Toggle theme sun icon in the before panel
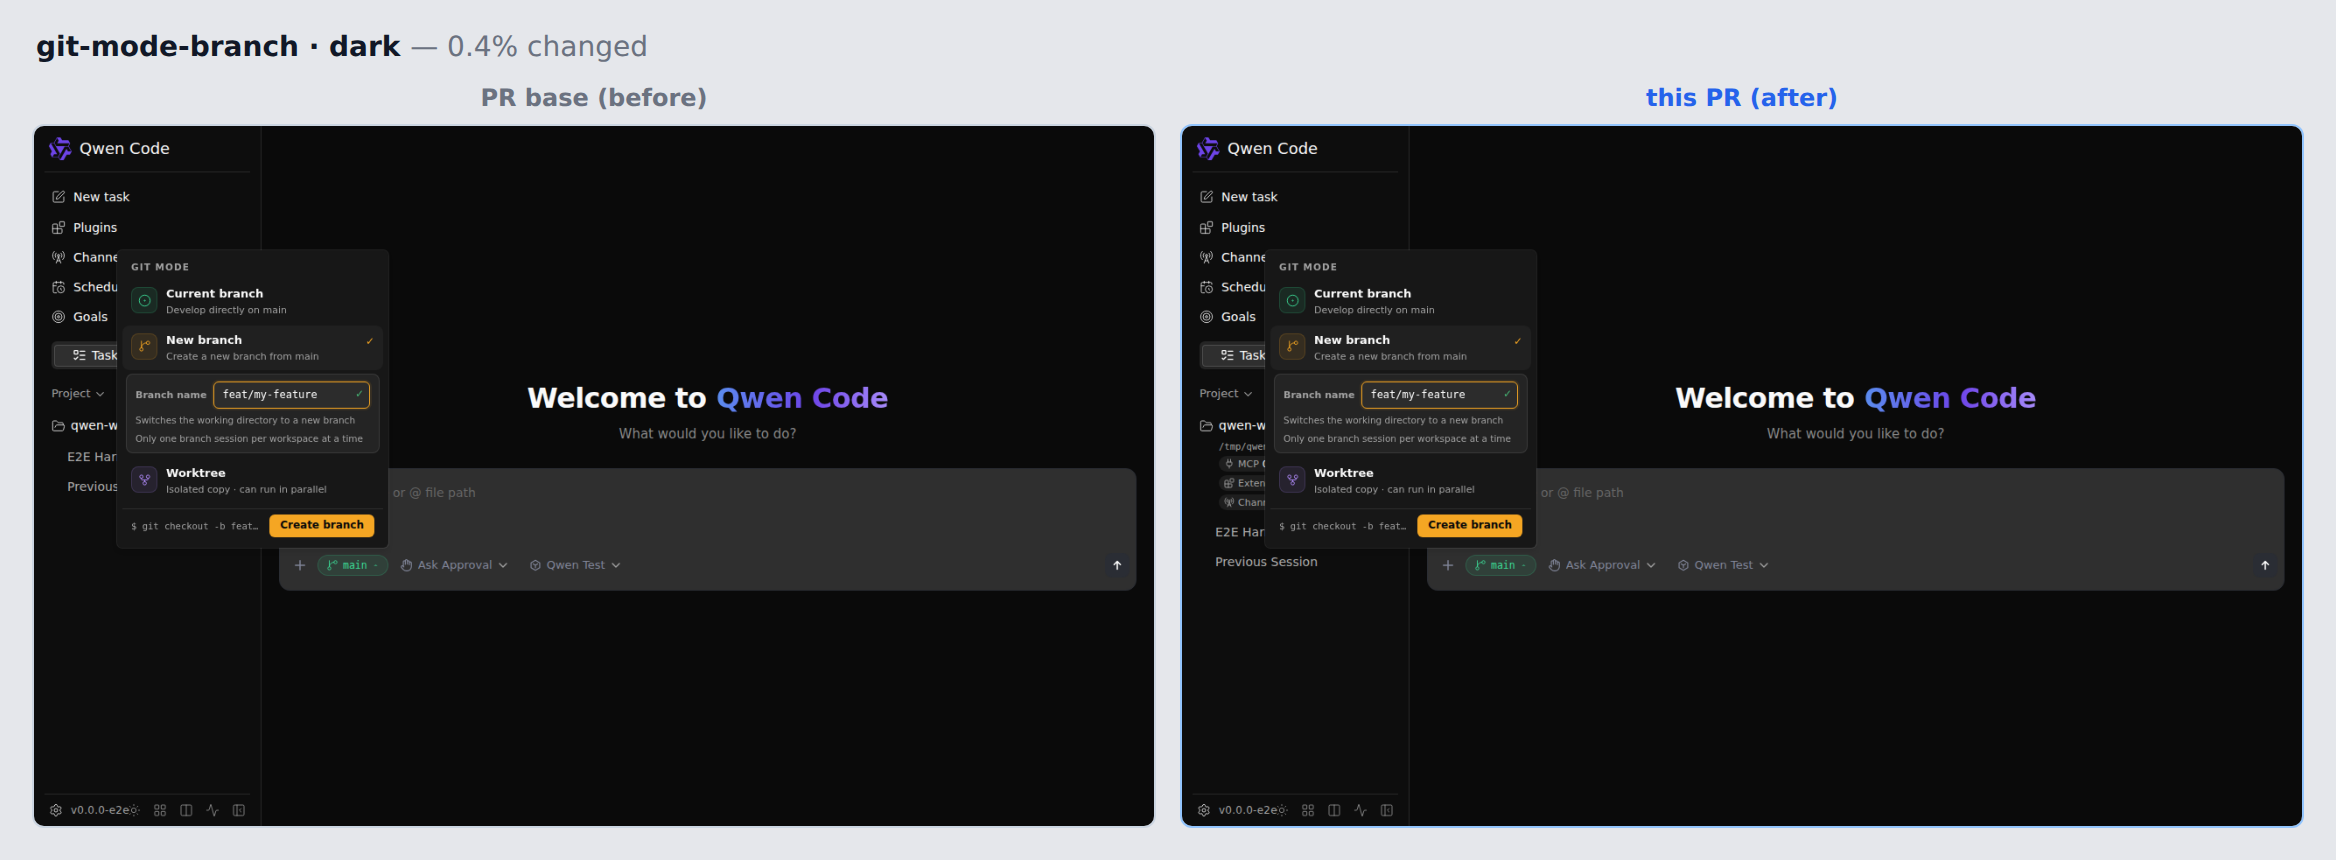The width and height of the screenshot is (2336, 860). pos(134,810)
